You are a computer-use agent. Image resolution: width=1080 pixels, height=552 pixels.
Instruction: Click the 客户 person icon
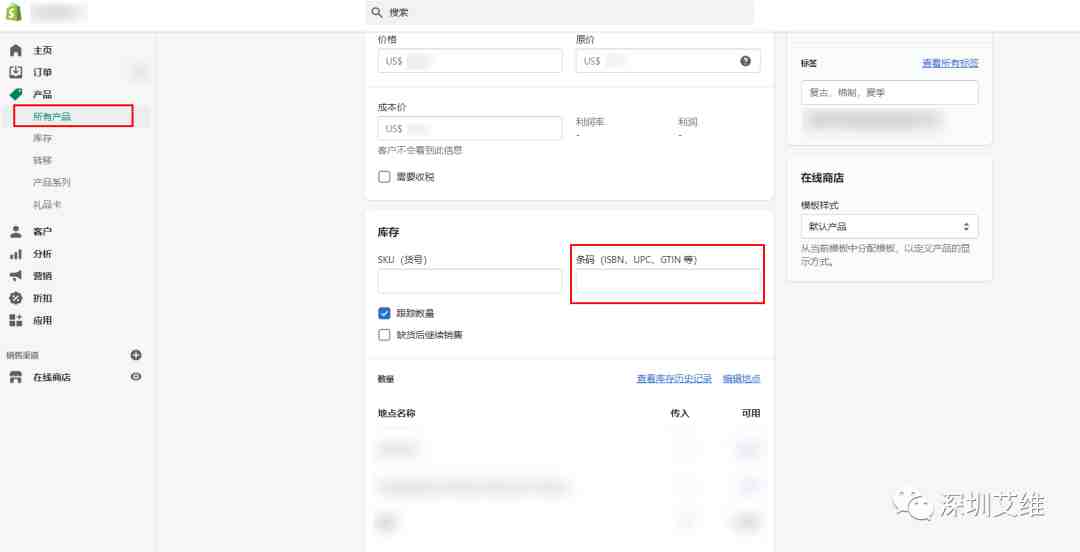coord(16,232)
